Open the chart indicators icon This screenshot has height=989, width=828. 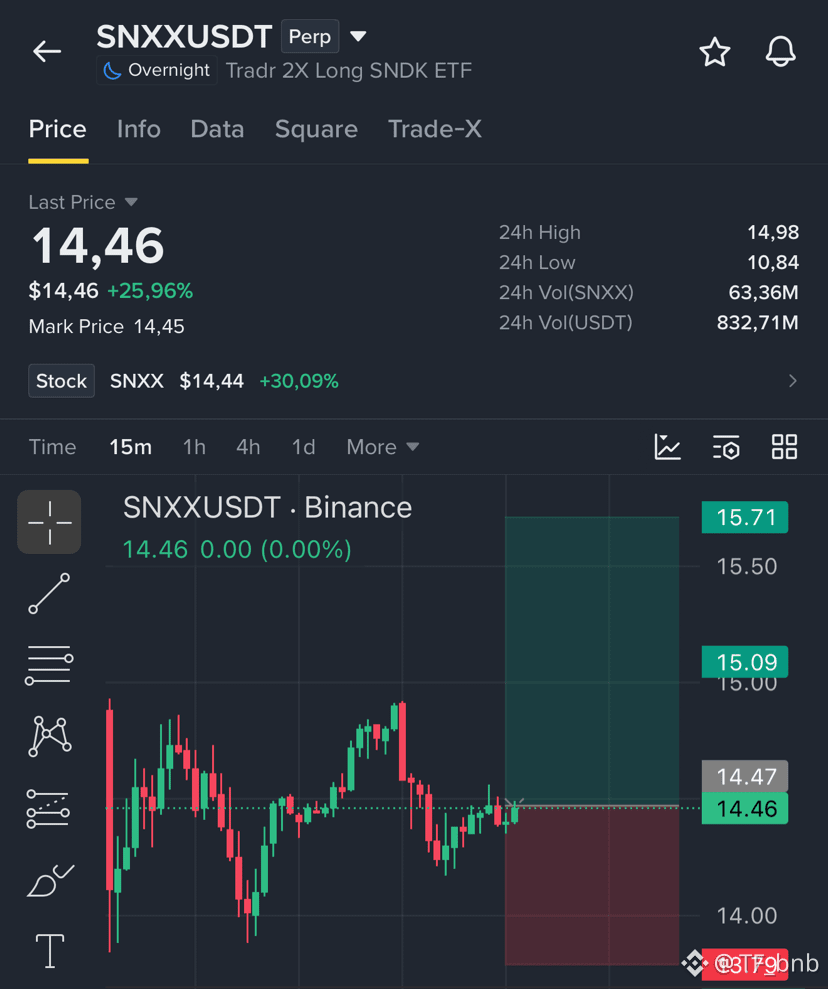(x=667, y=447)
